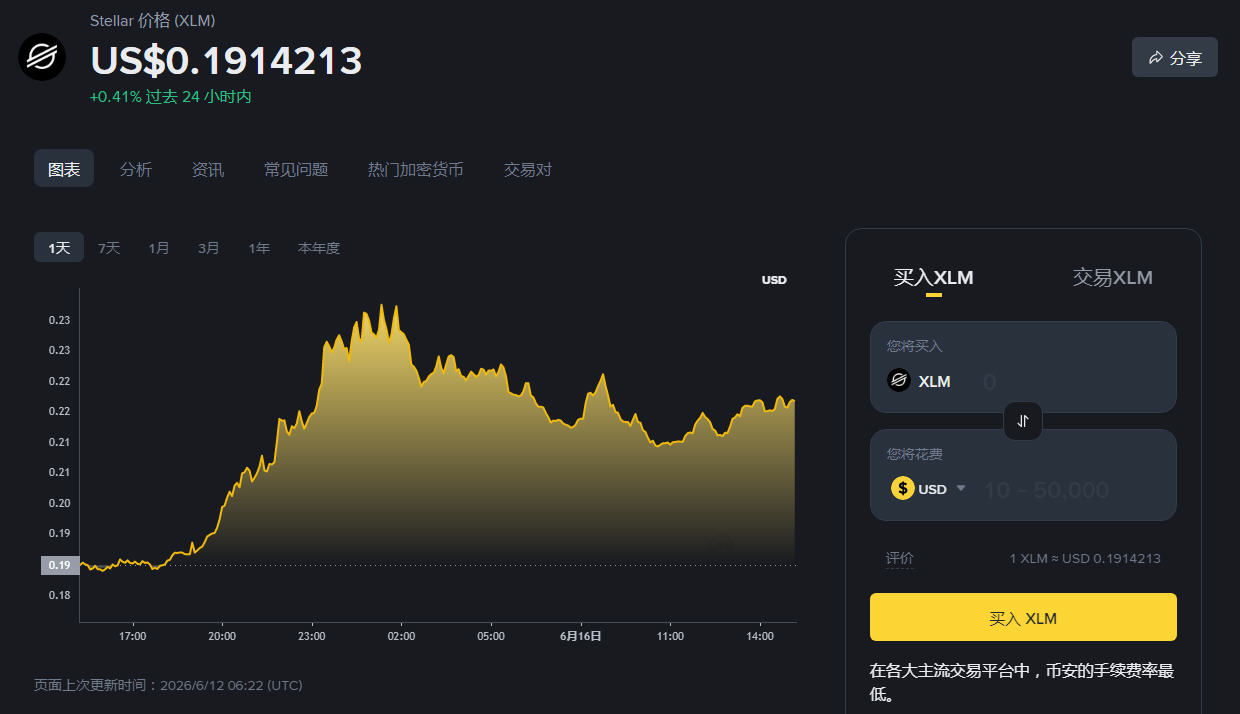The image size is (1240, 714).
Task: Open the 资讯 news tab
Action: click(208, 169)
